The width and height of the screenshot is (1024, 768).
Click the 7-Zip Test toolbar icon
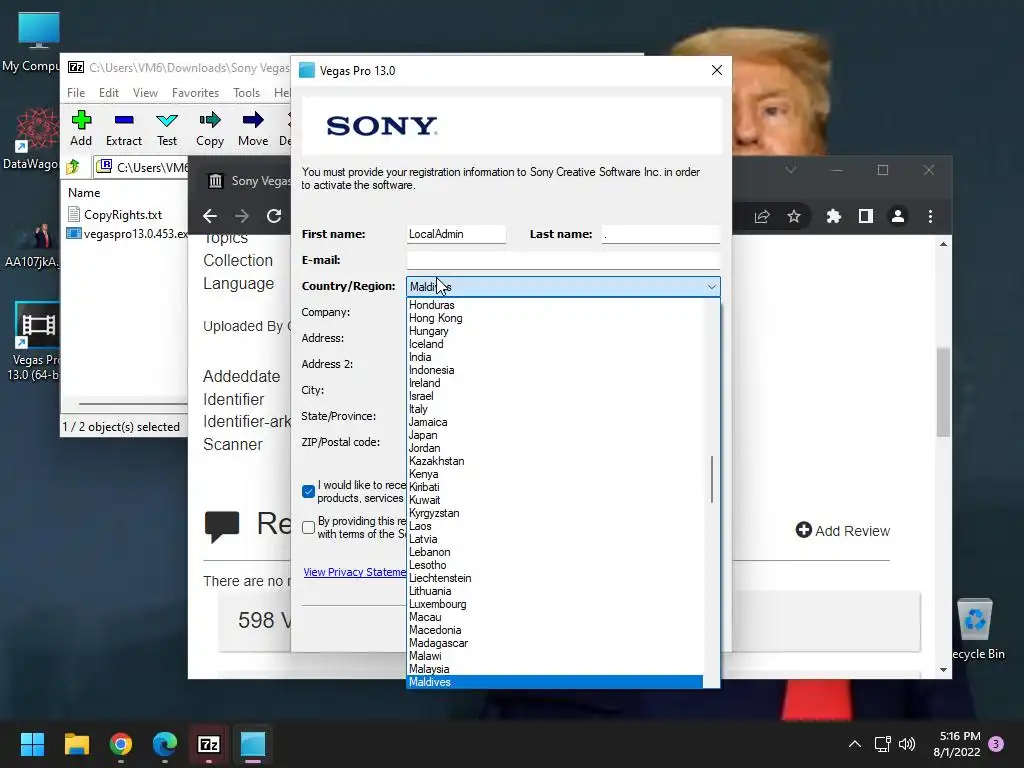pyautogui.click(x=167, y=120)
